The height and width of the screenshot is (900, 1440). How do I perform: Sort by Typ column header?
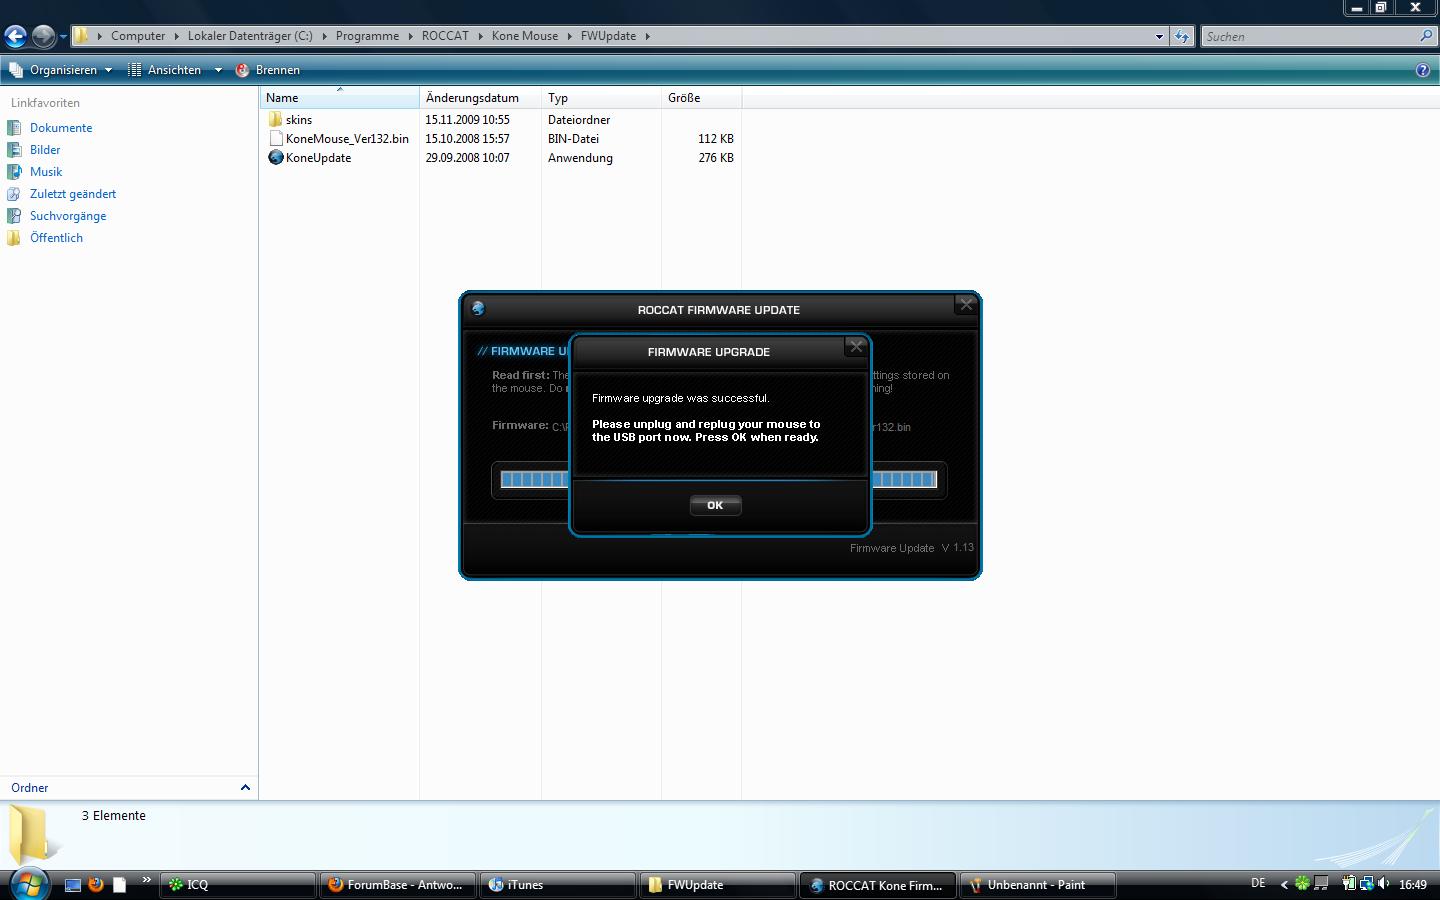(x=601, y=98)
